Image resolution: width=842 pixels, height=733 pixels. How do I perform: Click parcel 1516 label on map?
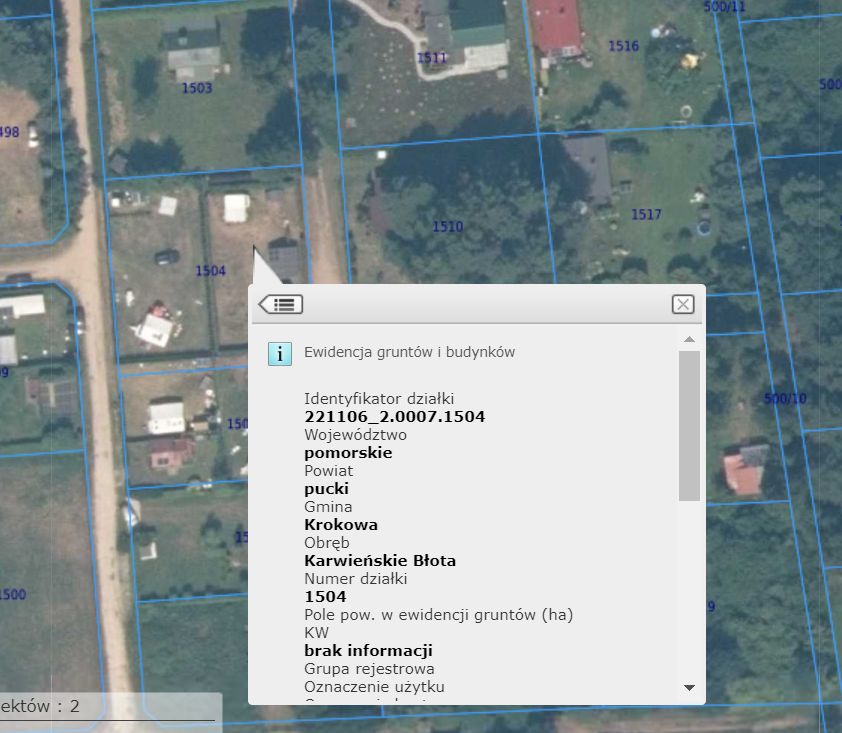(x=623, y=46)
